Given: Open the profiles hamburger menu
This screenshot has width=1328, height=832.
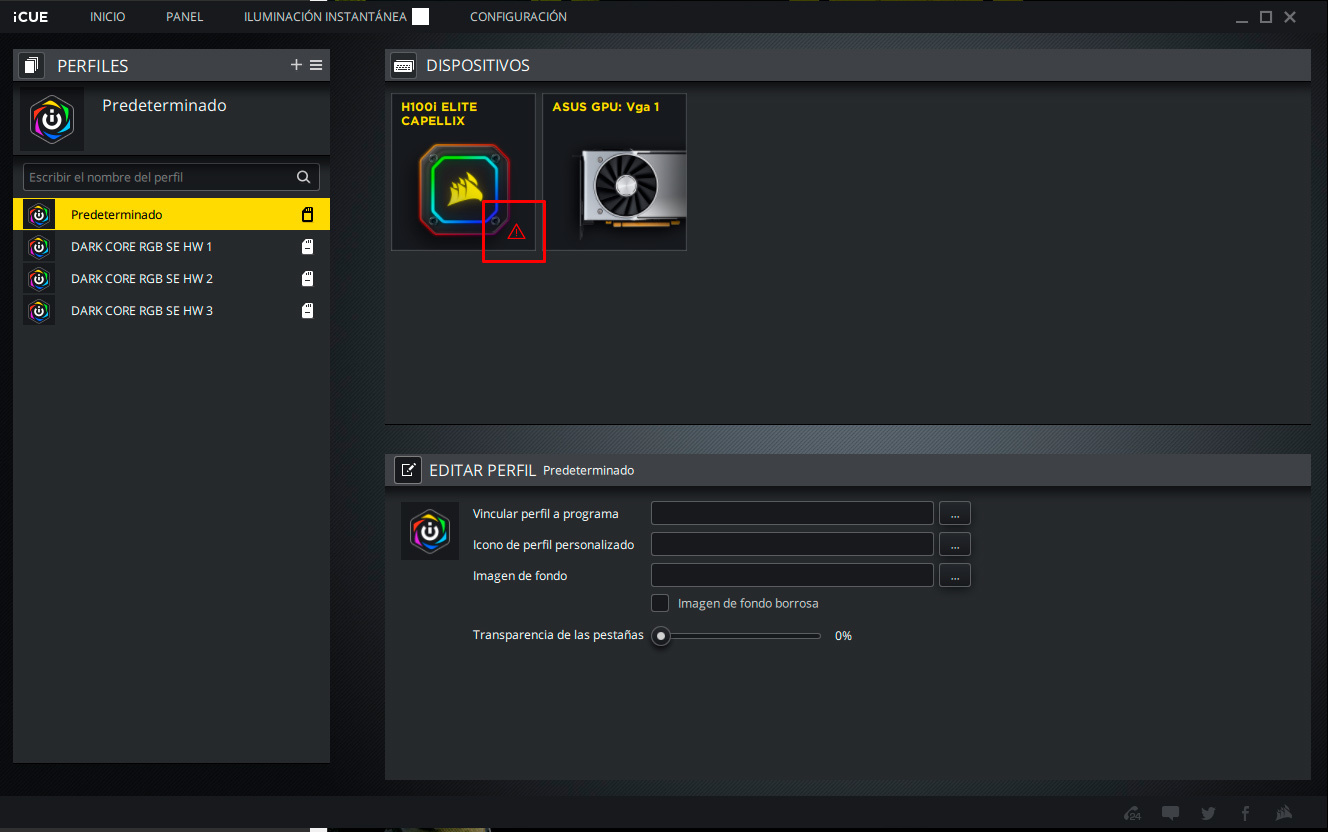Looking at the screenshot, I should [316, 65].
